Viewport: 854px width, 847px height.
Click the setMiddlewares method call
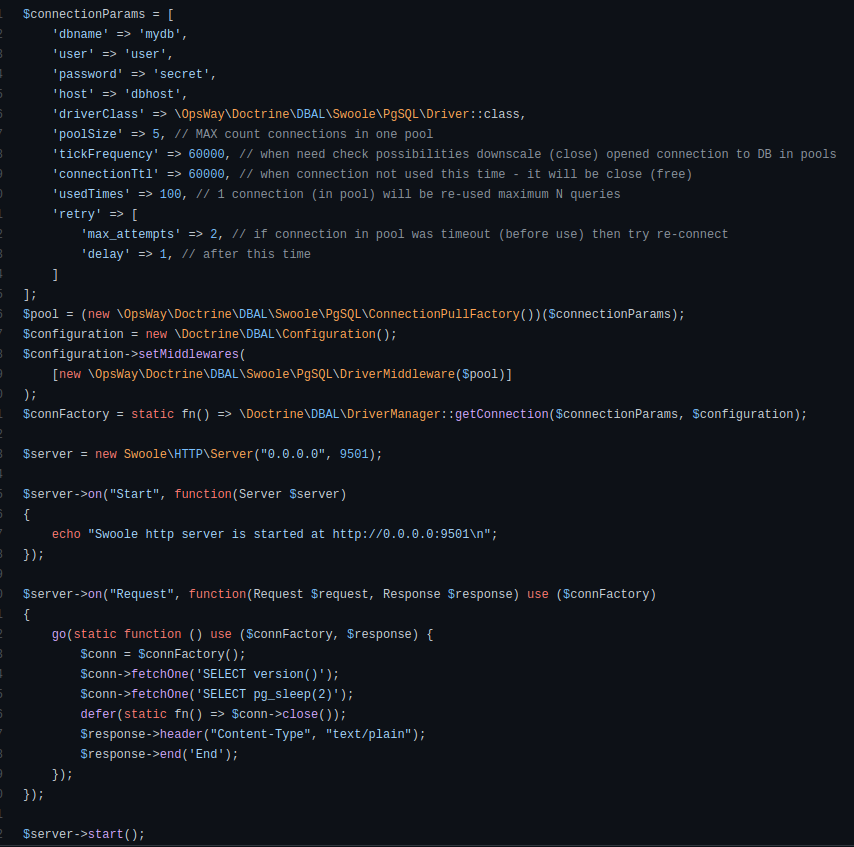188,355
